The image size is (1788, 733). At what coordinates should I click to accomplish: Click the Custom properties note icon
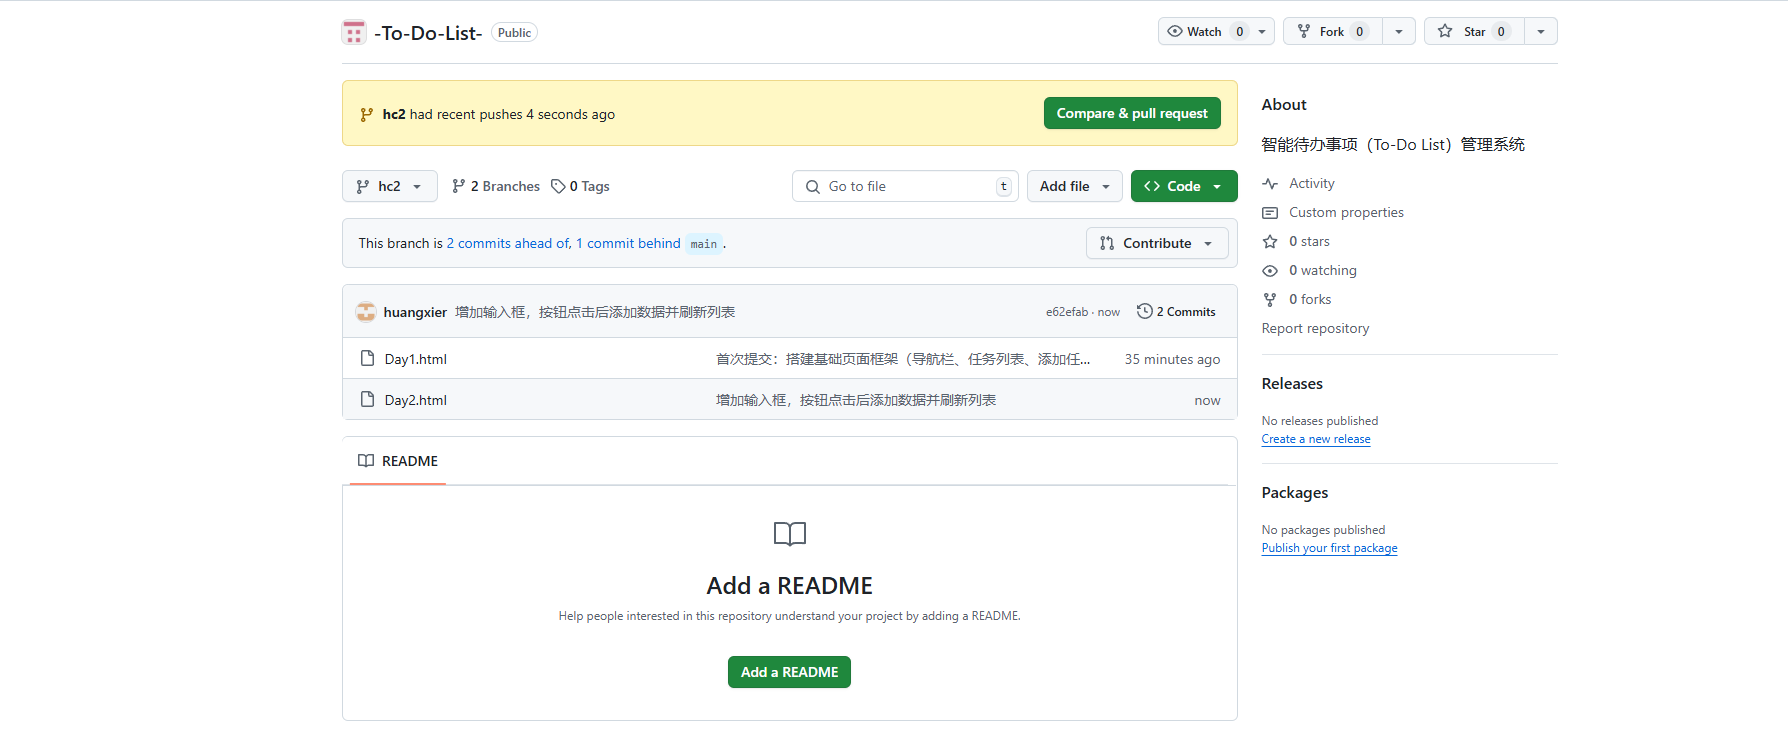[x=1270, y=213]
